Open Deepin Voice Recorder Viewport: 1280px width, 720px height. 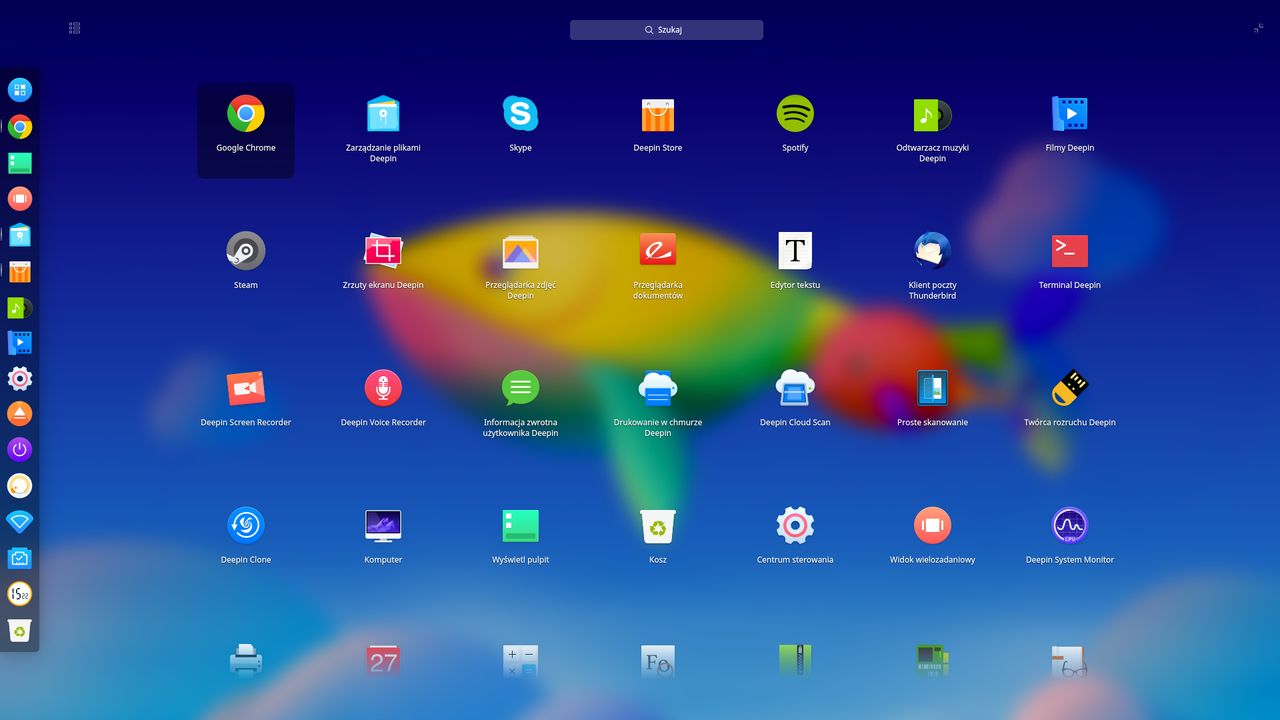(x=383, y=388)
